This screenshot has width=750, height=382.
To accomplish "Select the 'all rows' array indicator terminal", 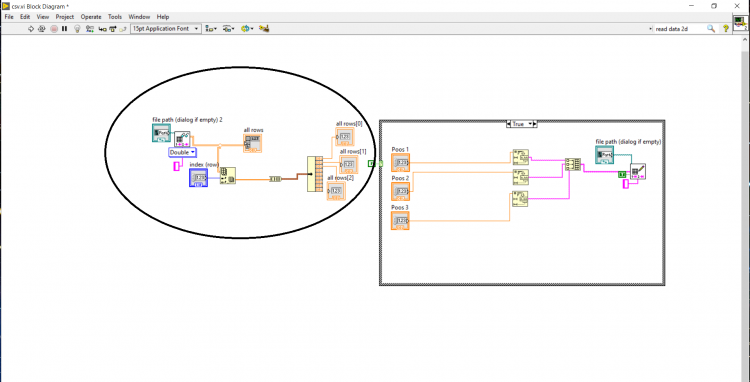I will coord(253,143).
